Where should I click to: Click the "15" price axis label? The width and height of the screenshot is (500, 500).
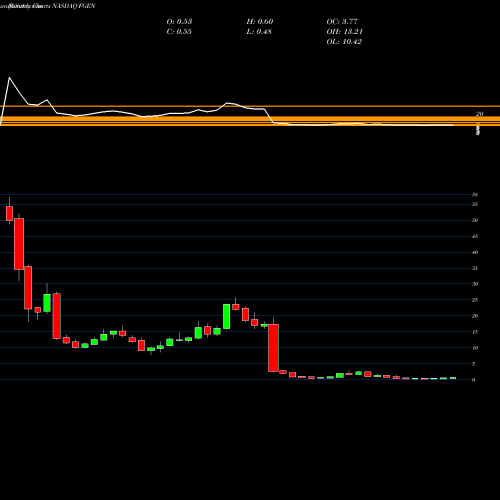[475, 332]
